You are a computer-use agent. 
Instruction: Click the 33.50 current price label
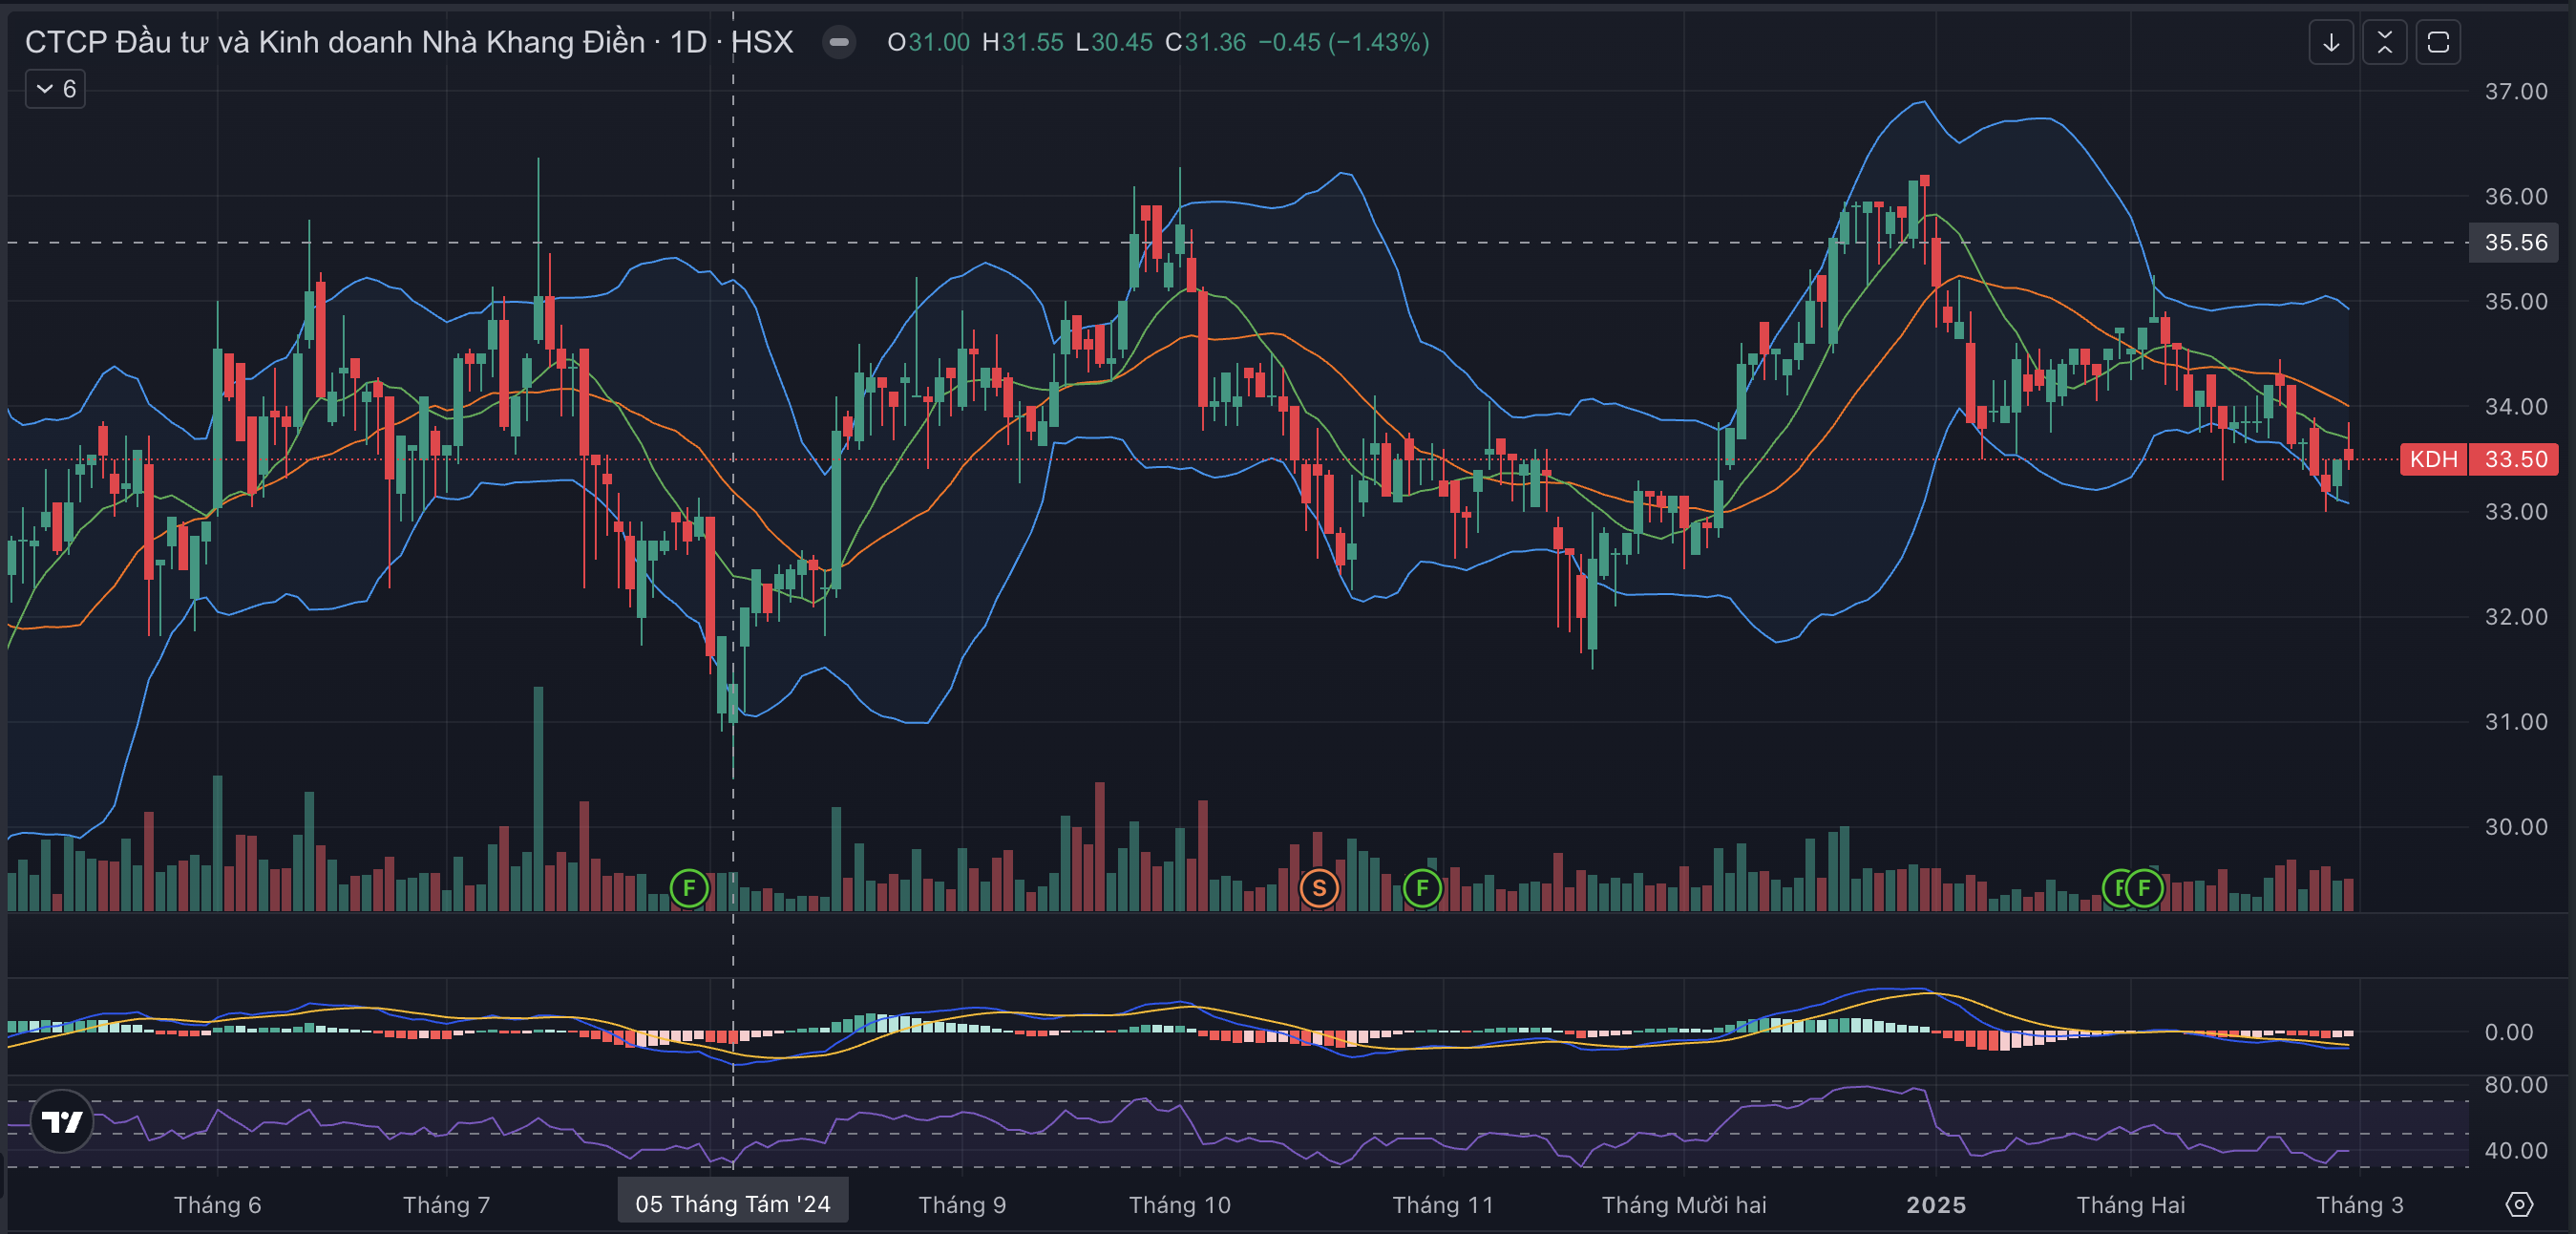pos(2516,459)
